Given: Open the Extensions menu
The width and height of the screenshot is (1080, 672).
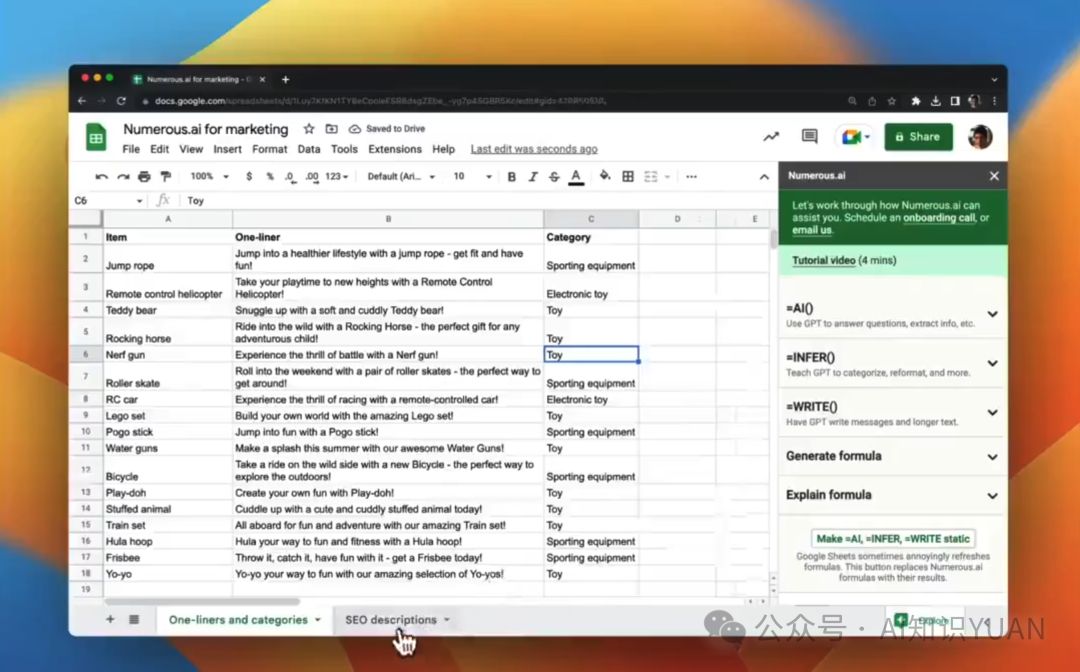Looking at the screenshot, I should click(x=395, y=149).
